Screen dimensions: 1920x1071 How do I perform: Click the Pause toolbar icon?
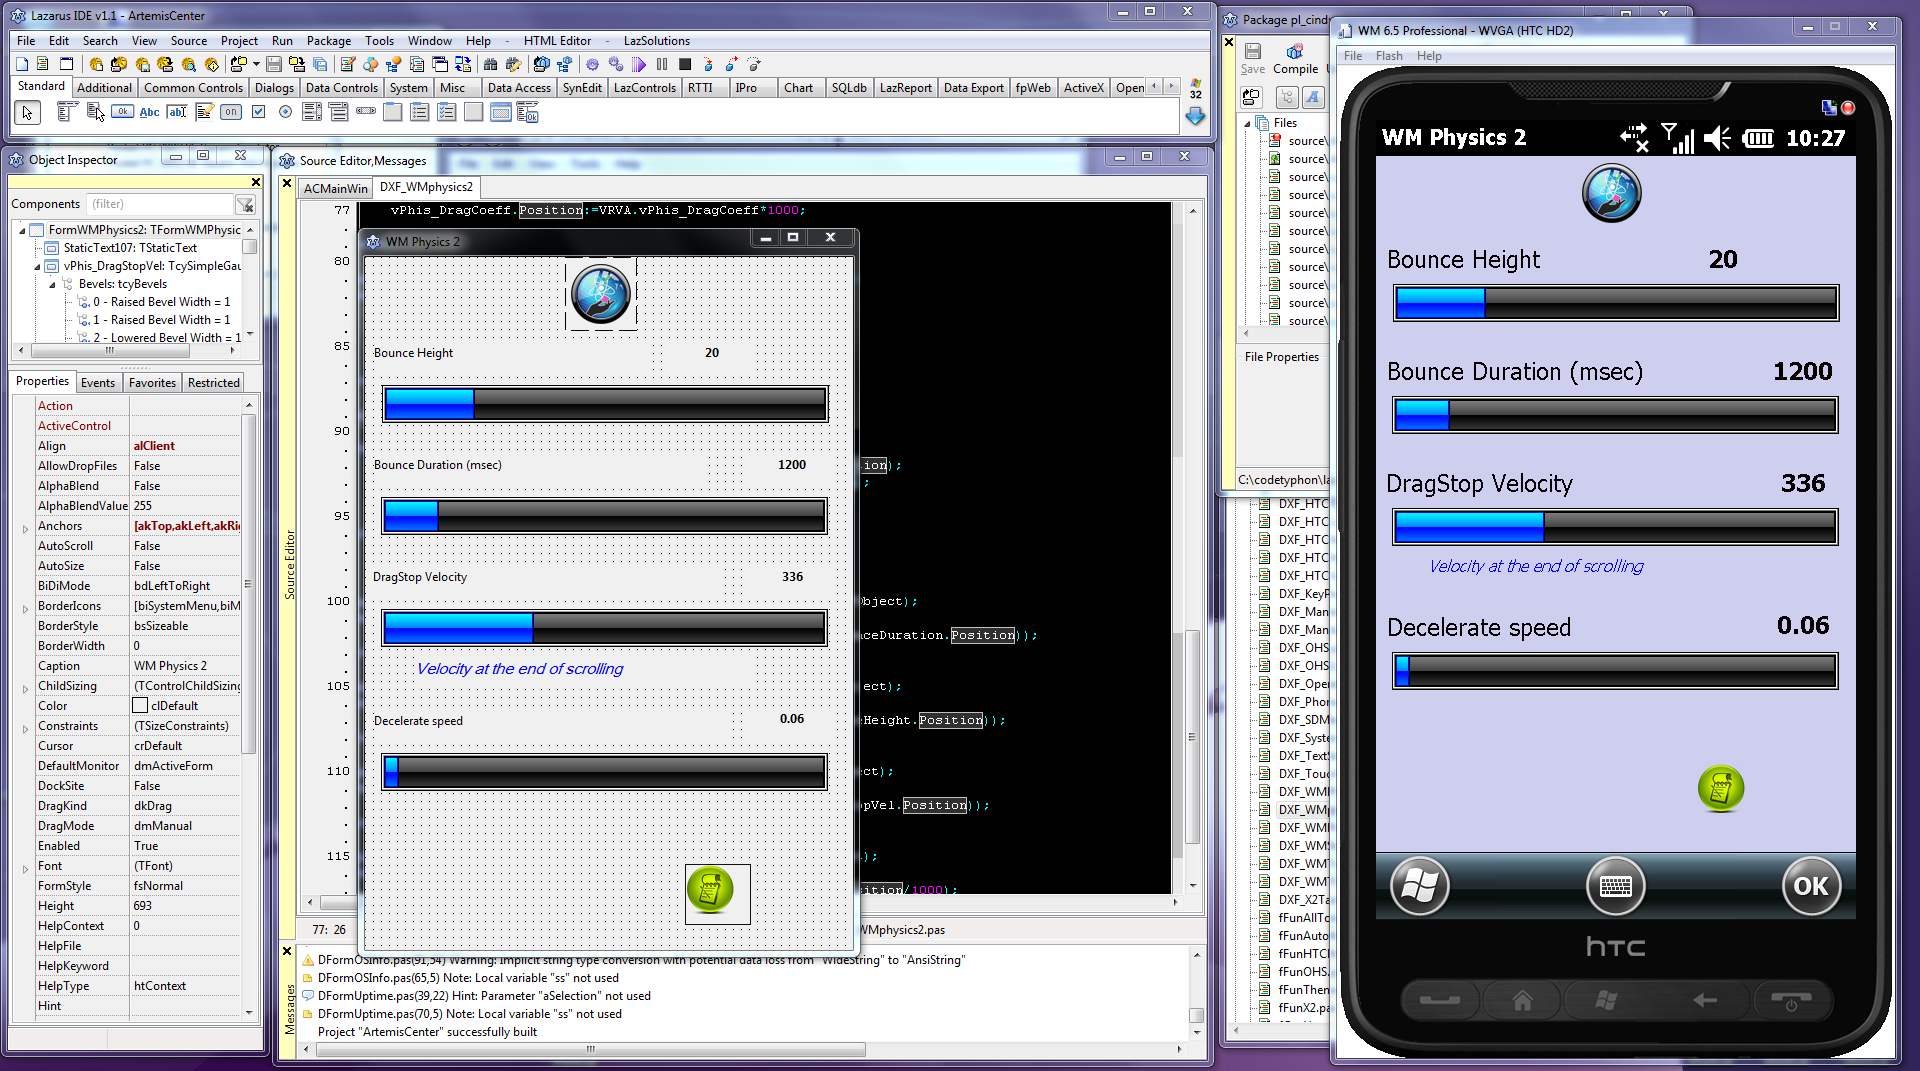click(662, 64)
